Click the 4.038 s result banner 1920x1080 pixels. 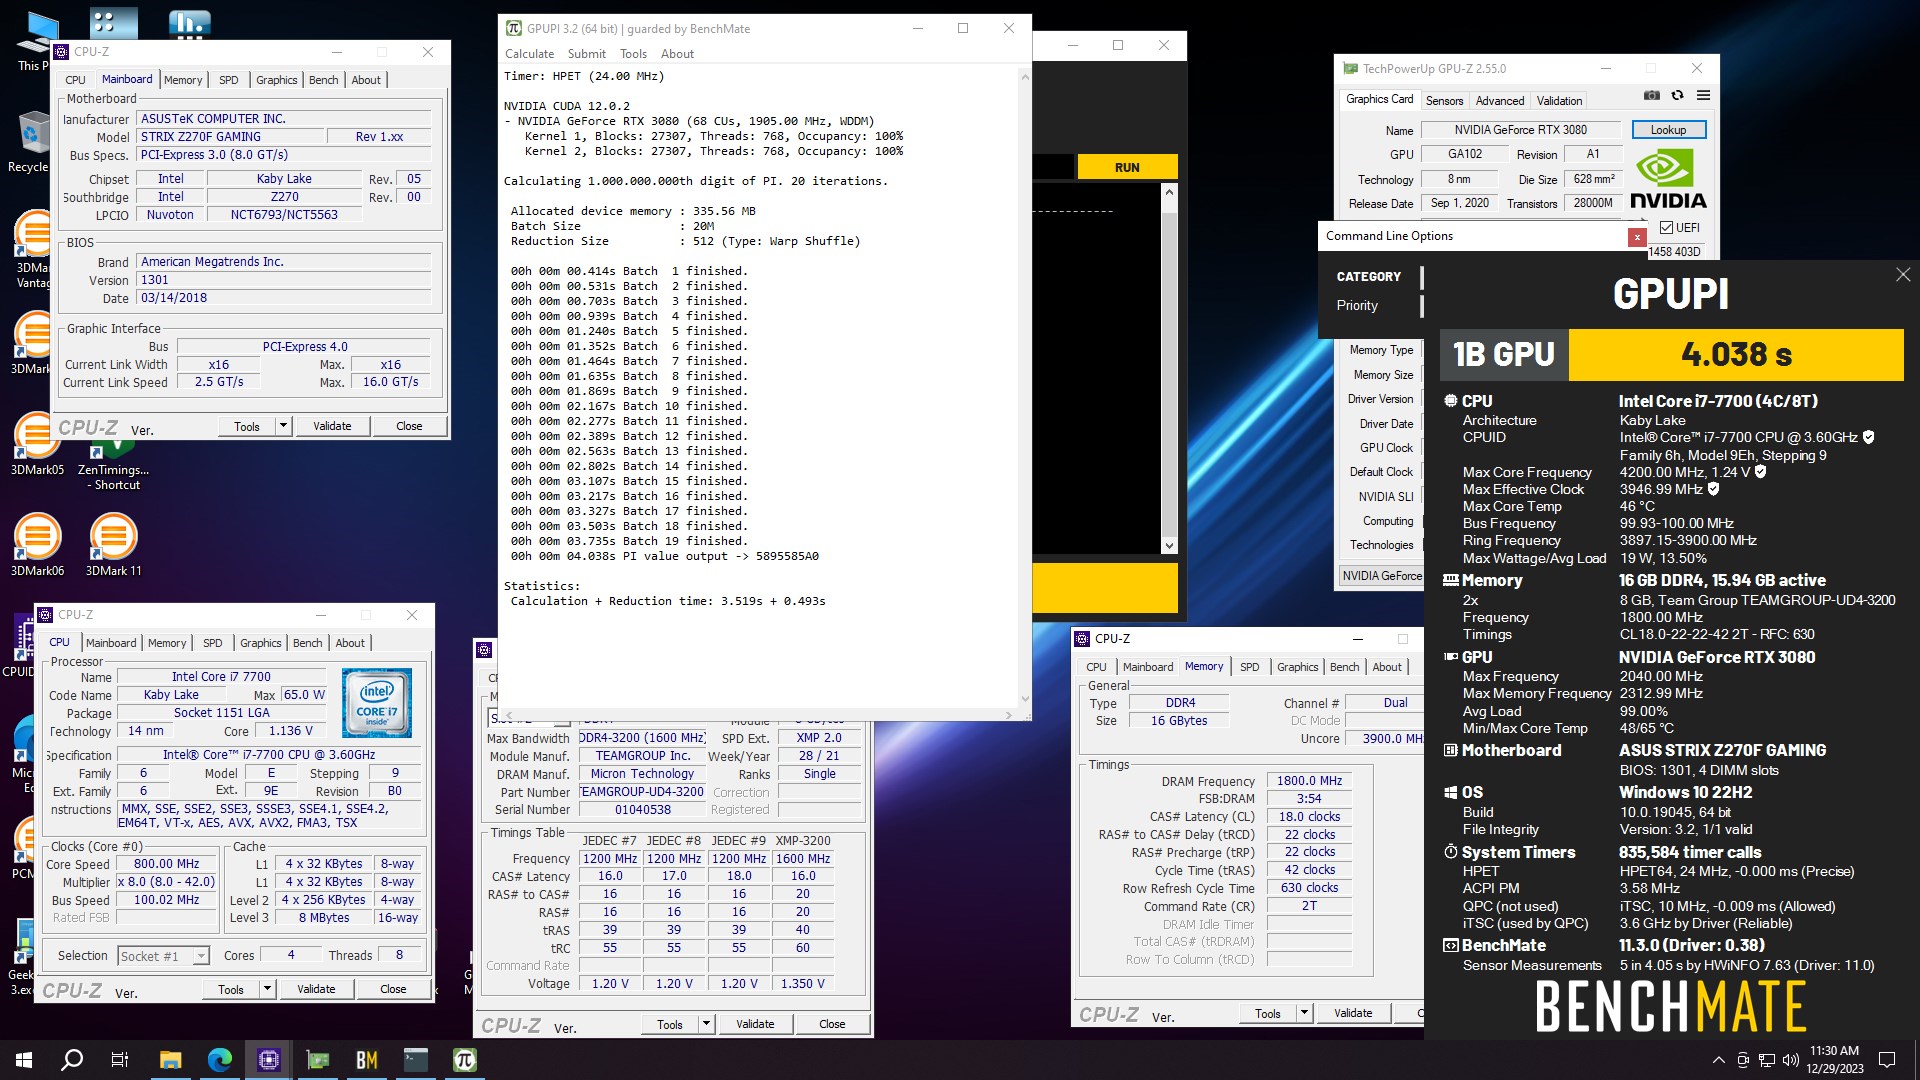point(1736,354)
